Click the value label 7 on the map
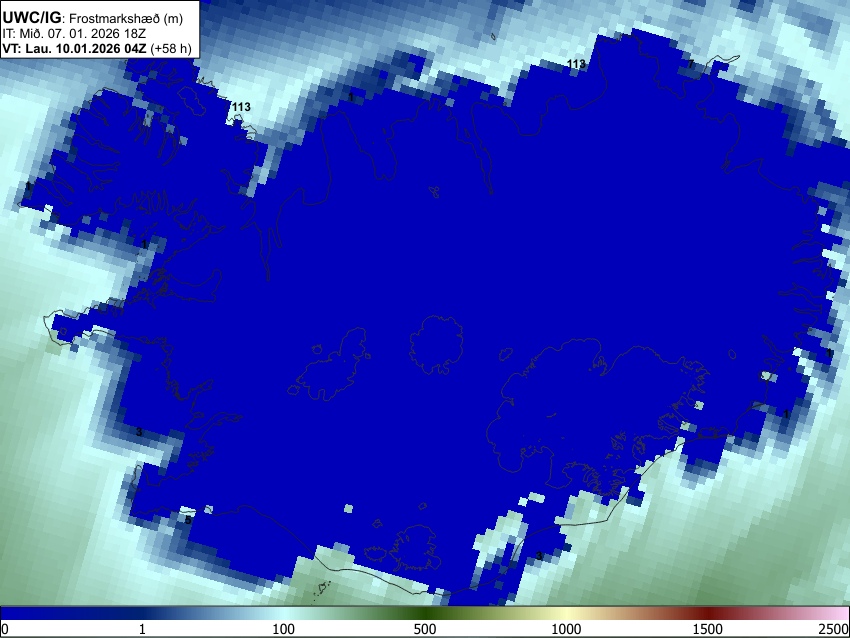Screen dimensions: 850x638 coord(691,64)
